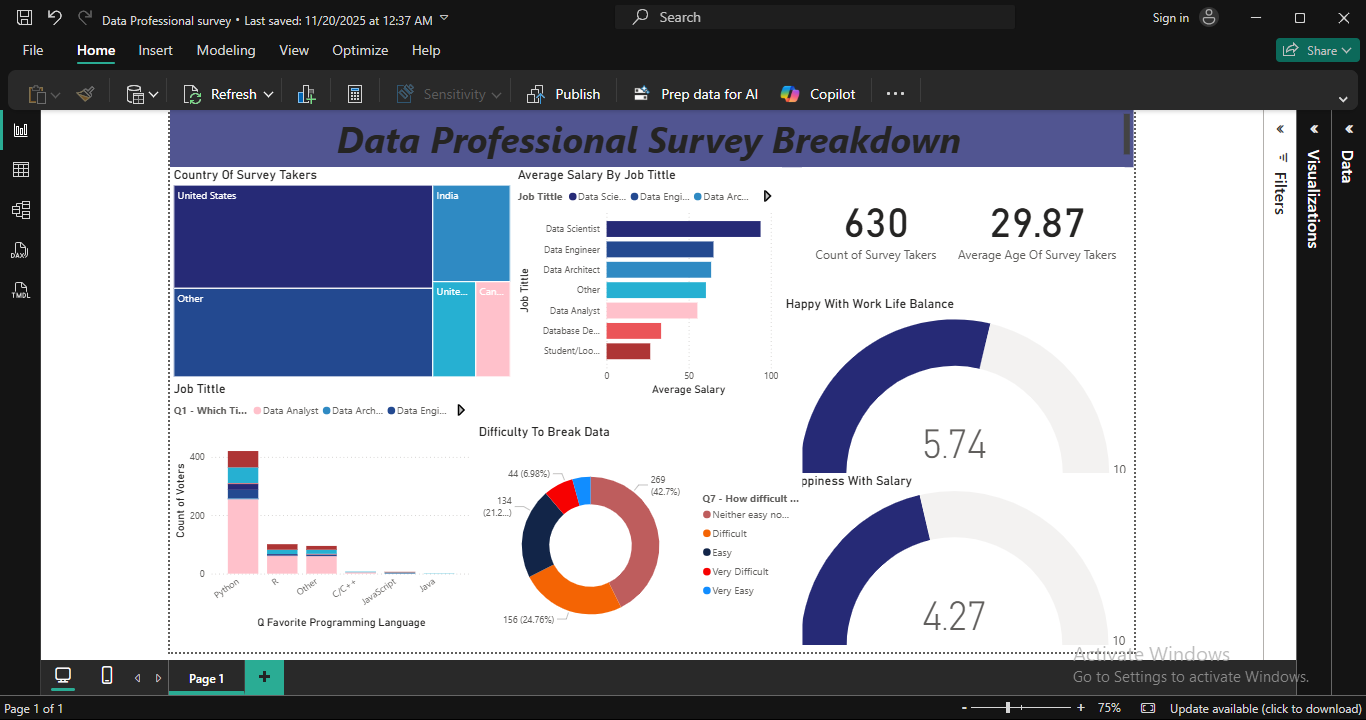Expand the Get data dropdown arrow
This screenshot has width=1366, height=720.
coord(154,95)
